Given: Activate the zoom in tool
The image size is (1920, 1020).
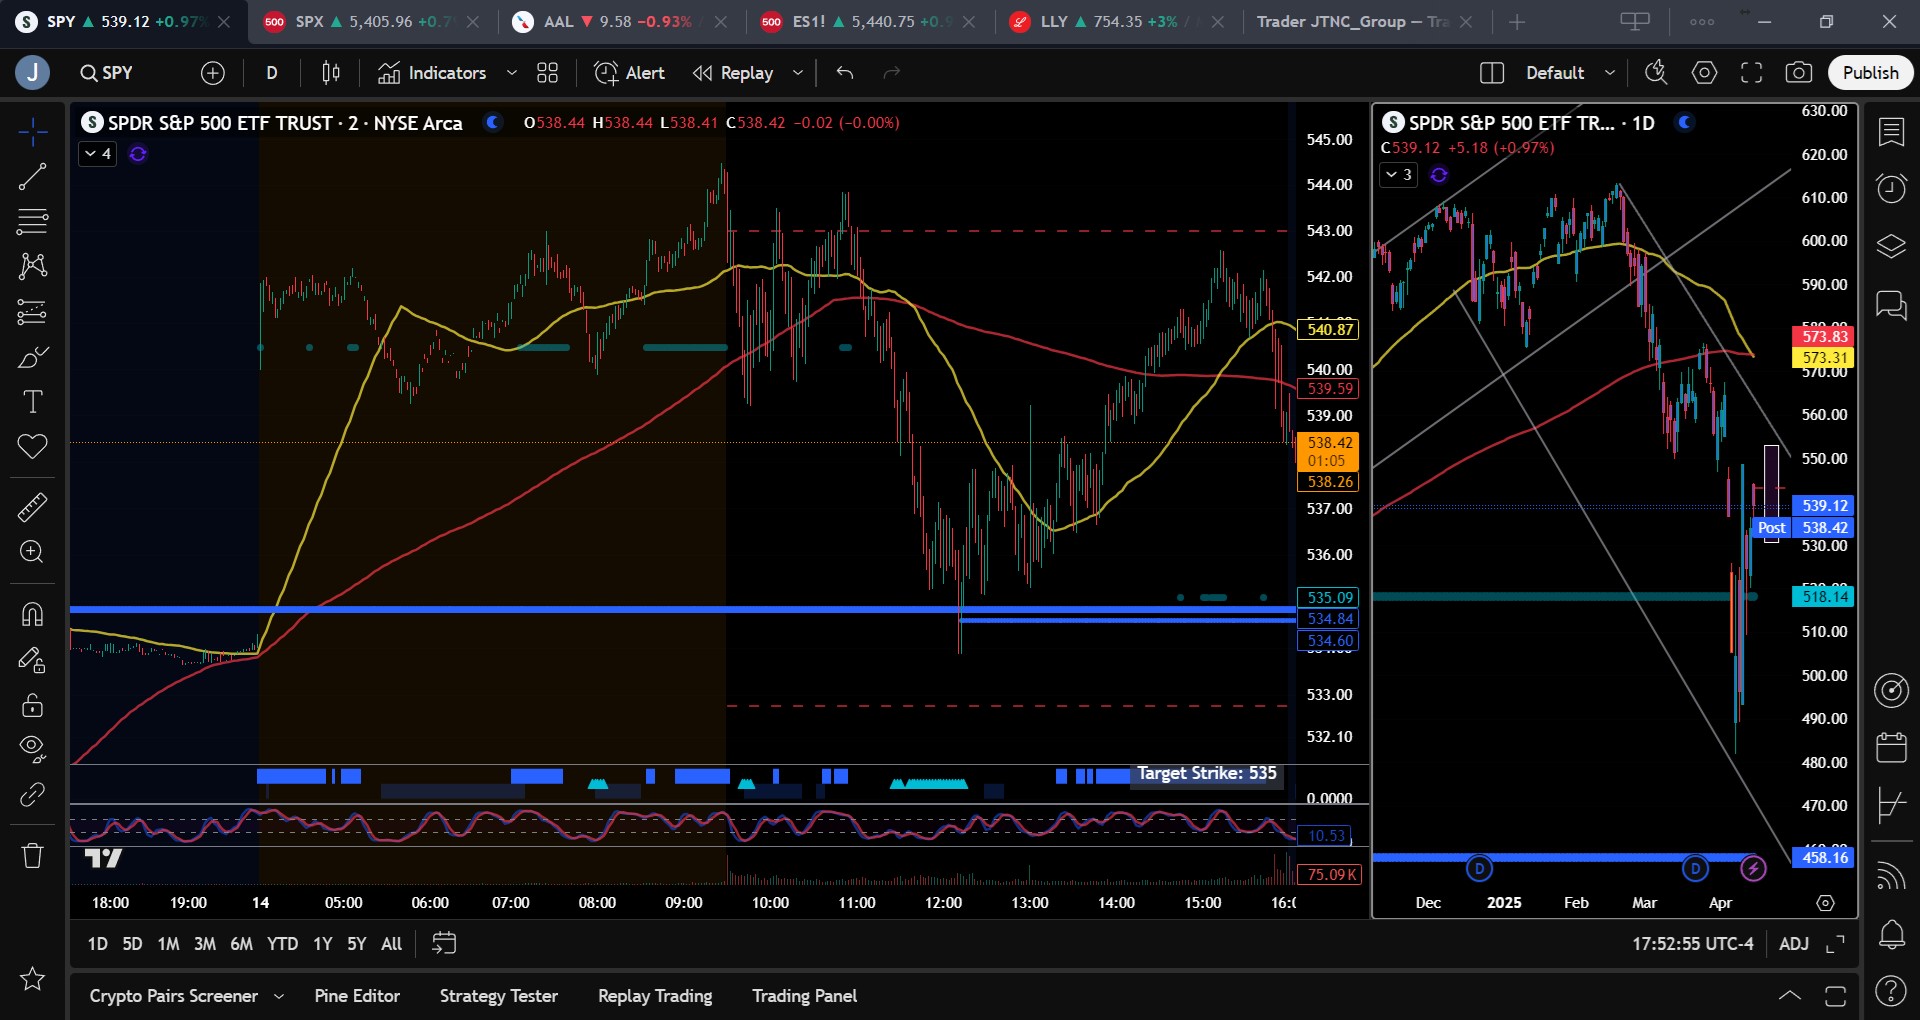Looking at the screenshot, I should click(32, 552).
